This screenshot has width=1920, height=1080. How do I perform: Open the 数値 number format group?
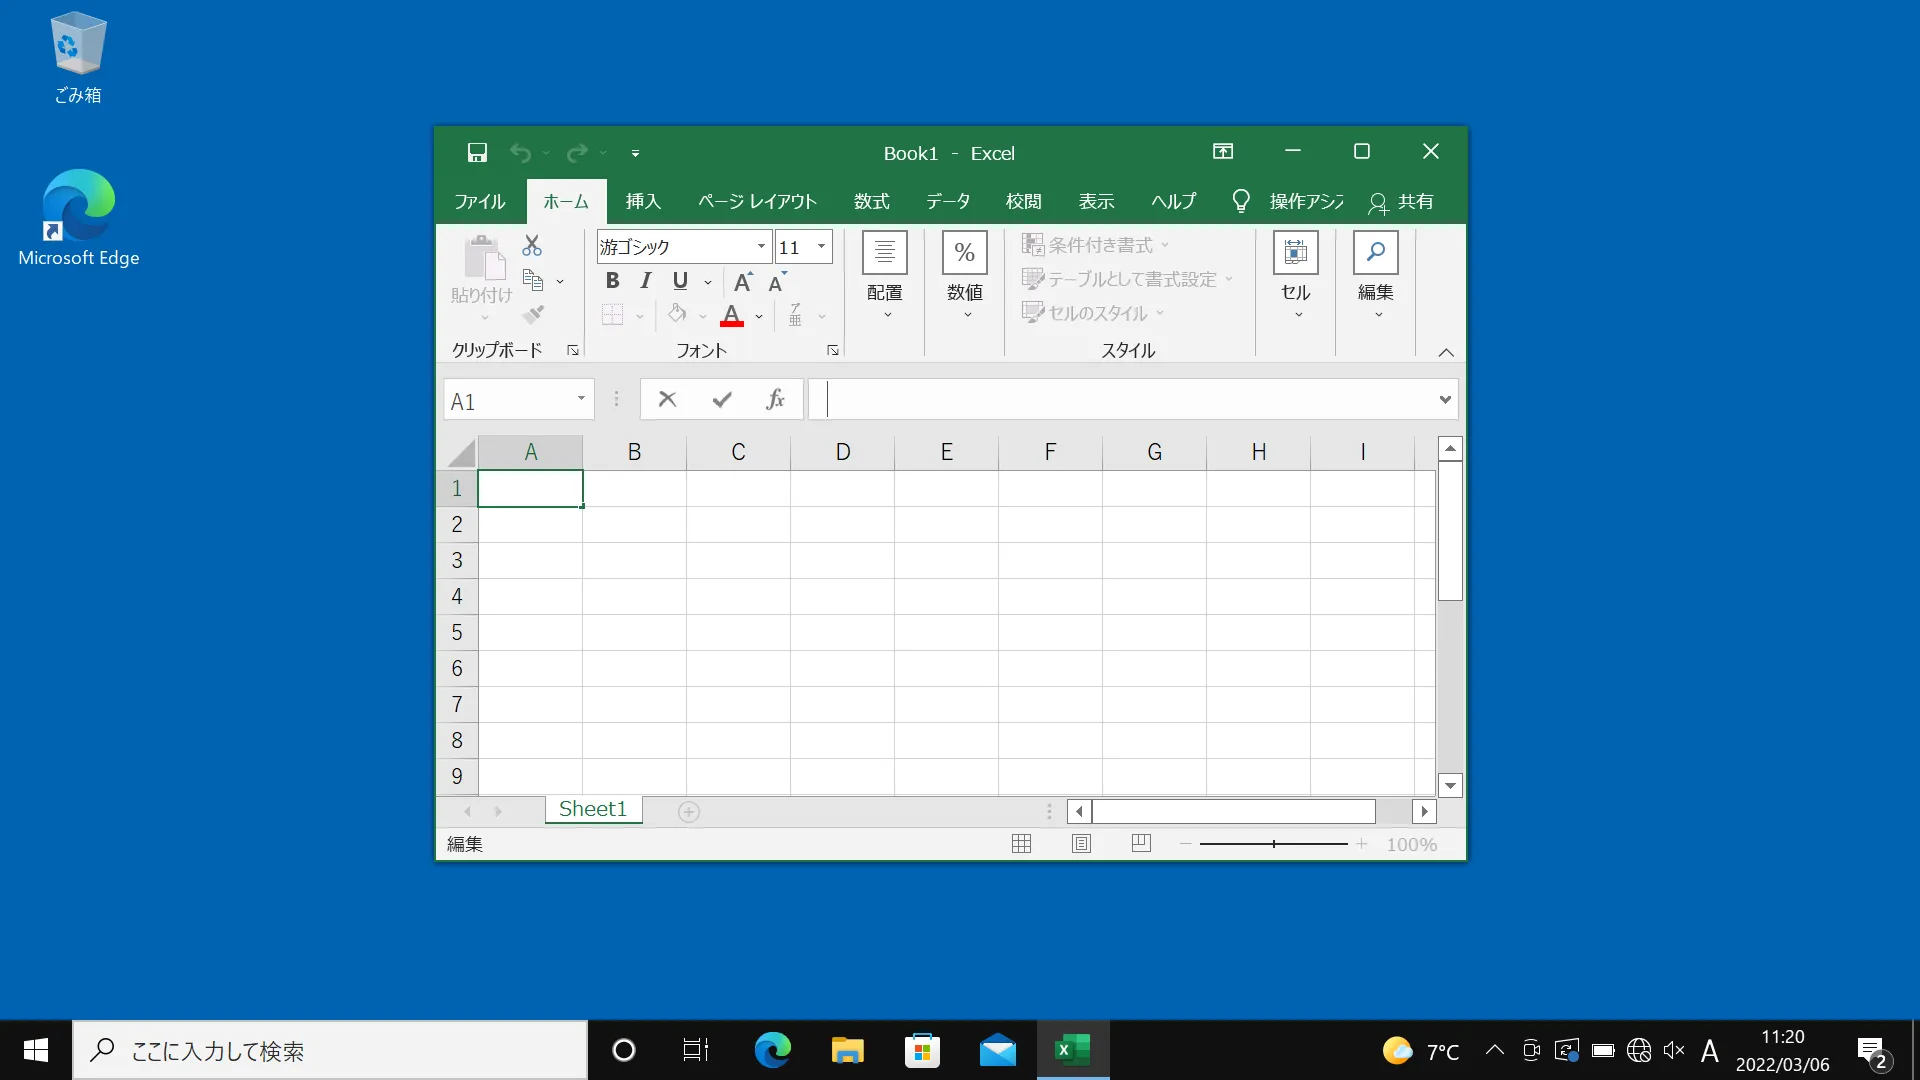965,276
